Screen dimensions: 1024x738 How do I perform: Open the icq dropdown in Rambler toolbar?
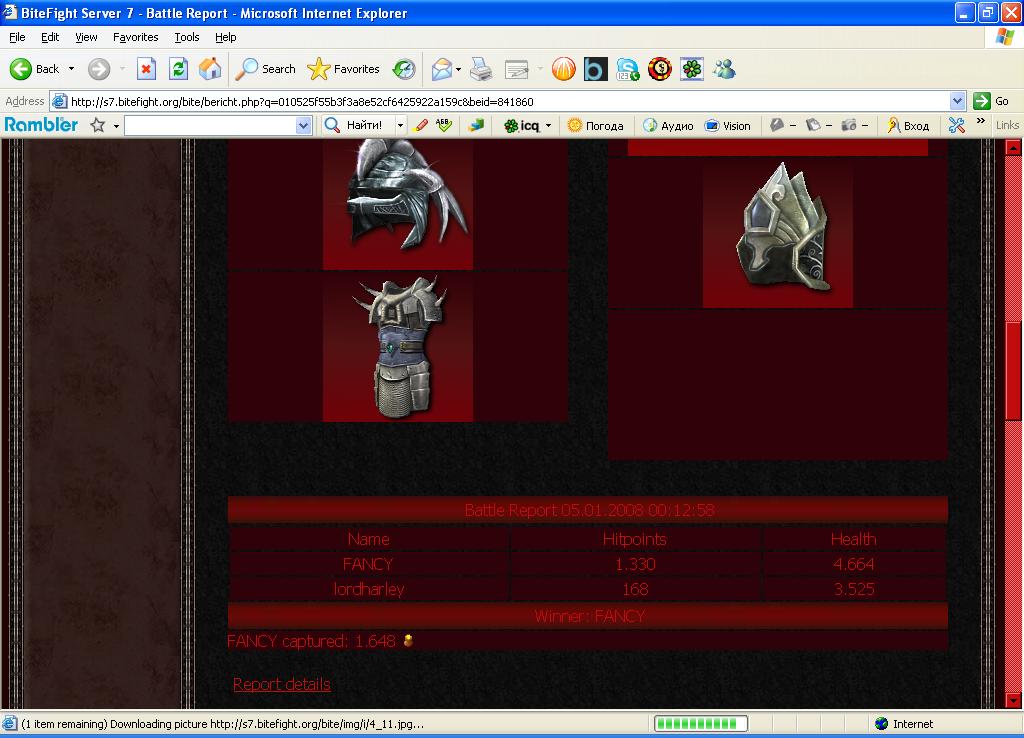click(x=549, y=125)
